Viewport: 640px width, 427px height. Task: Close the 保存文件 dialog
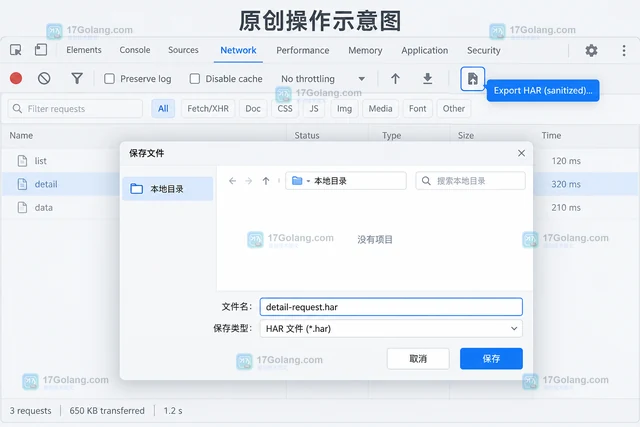pyautogui.click(x=521, y=153)
